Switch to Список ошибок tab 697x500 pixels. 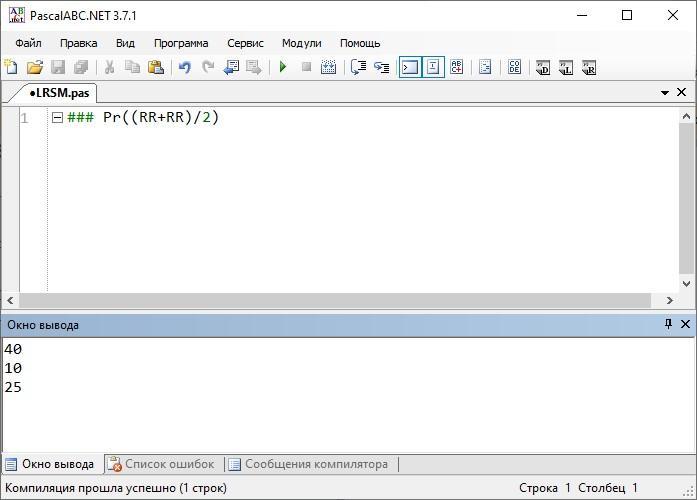pyautogui.click(x=162, y=464)
